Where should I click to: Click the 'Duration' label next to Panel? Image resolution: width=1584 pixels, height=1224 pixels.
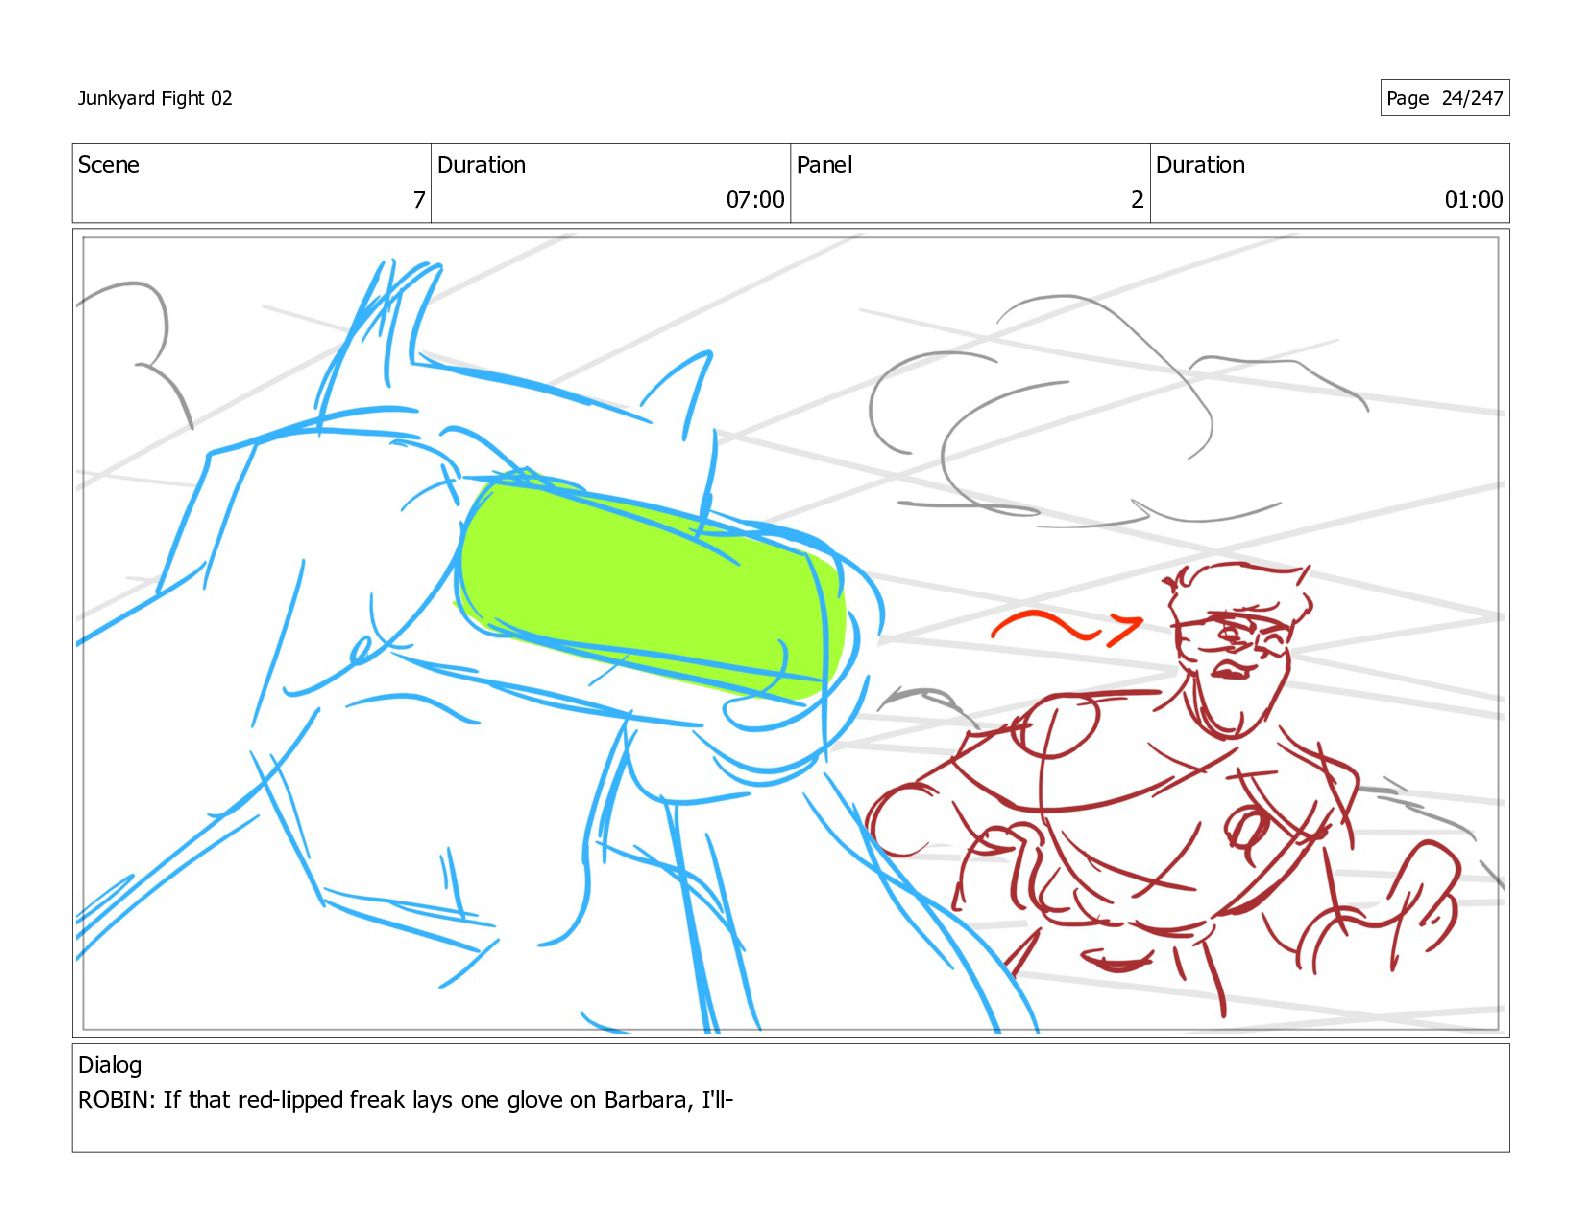click(1200, 165)
